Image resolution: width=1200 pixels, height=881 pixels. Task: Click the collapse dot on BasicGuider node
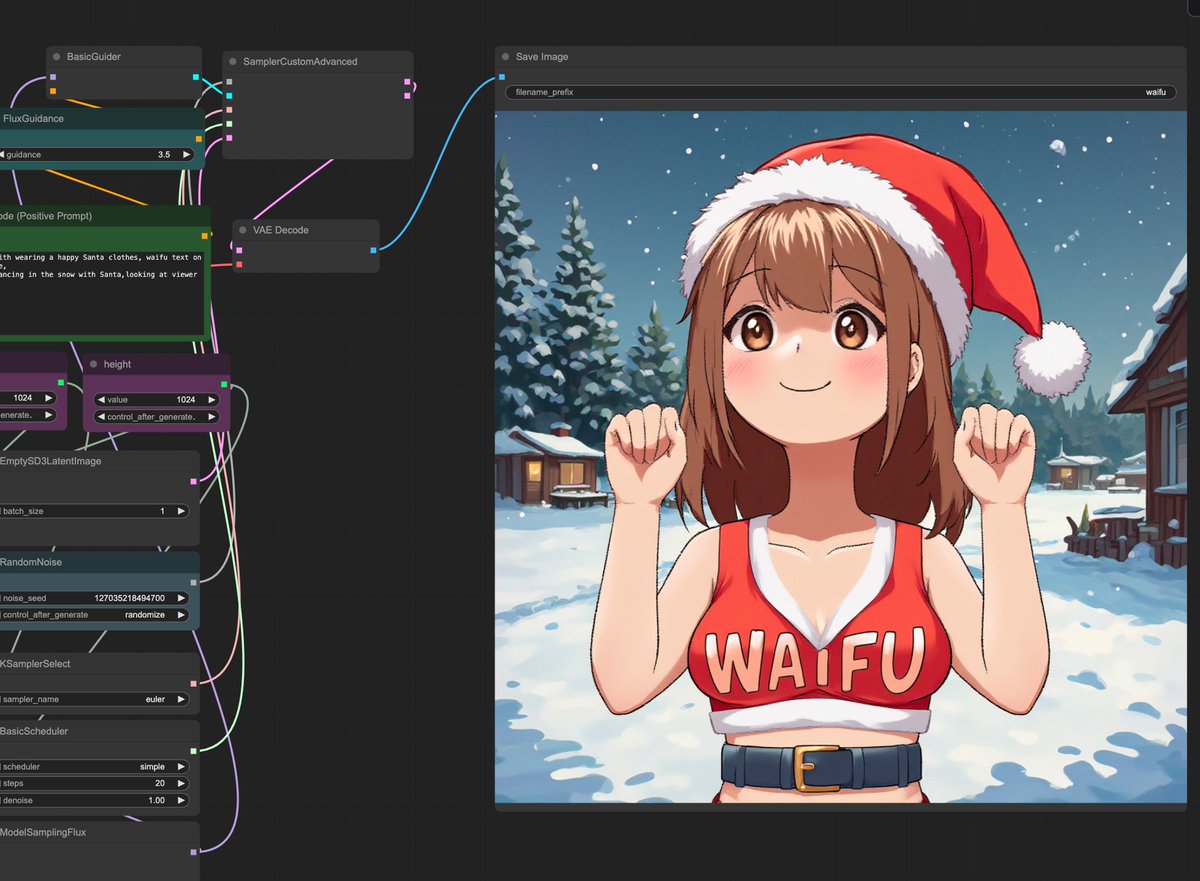click(x=57, y=56)
